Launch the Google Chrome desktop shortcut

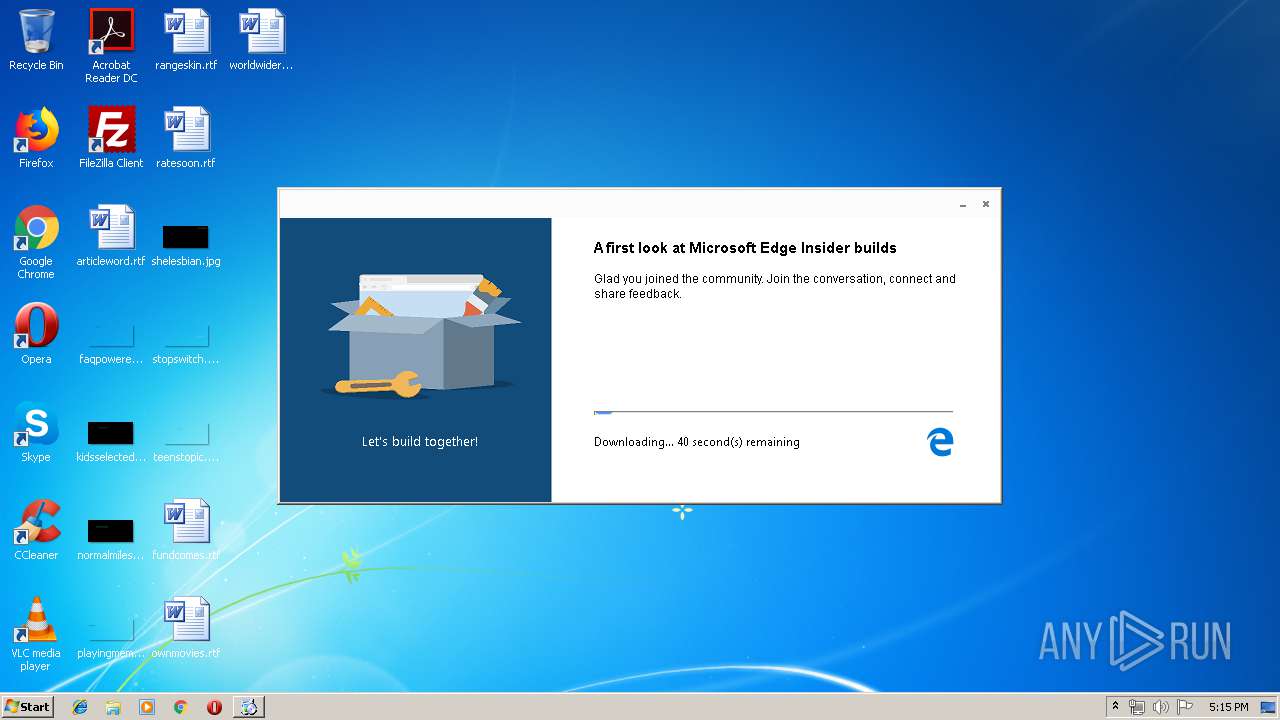click(36, 242)
